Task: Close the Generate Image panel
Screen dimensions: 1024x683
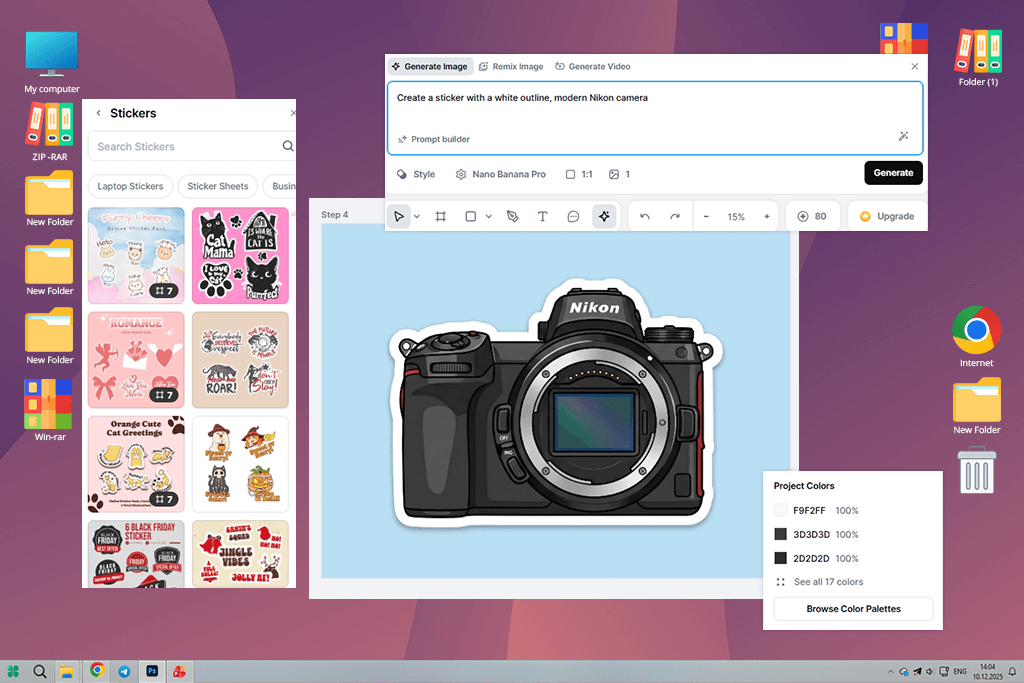Action: click(x=914, y=67)
